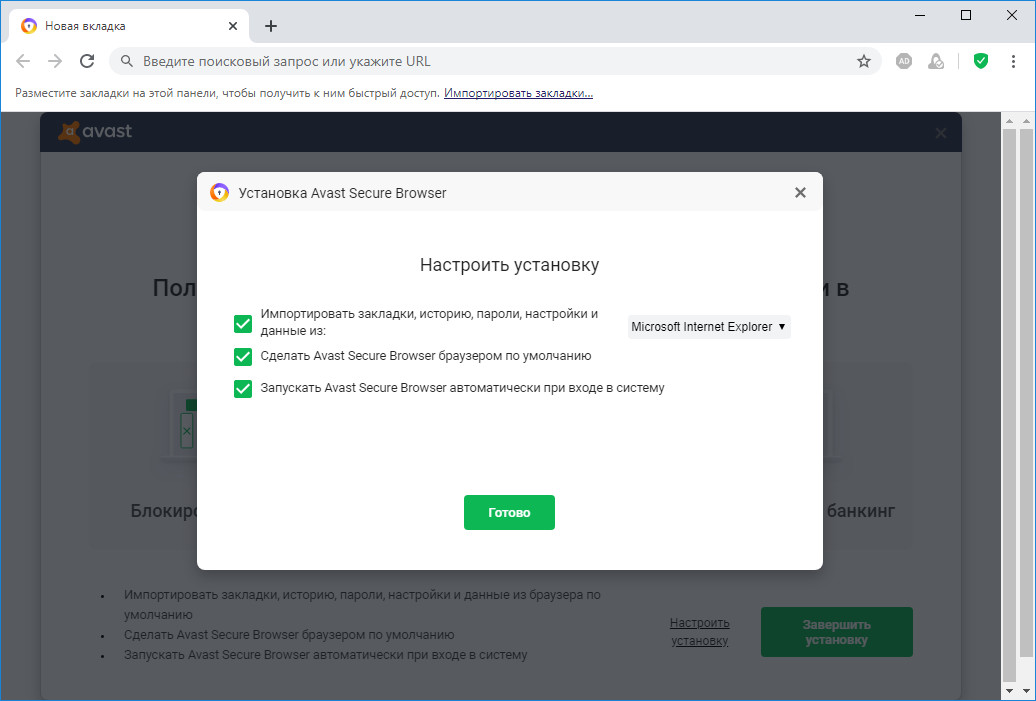1036x701 pixels.
Task: Reload the page with the refresh icon
Action: click(x=87, y=61)
